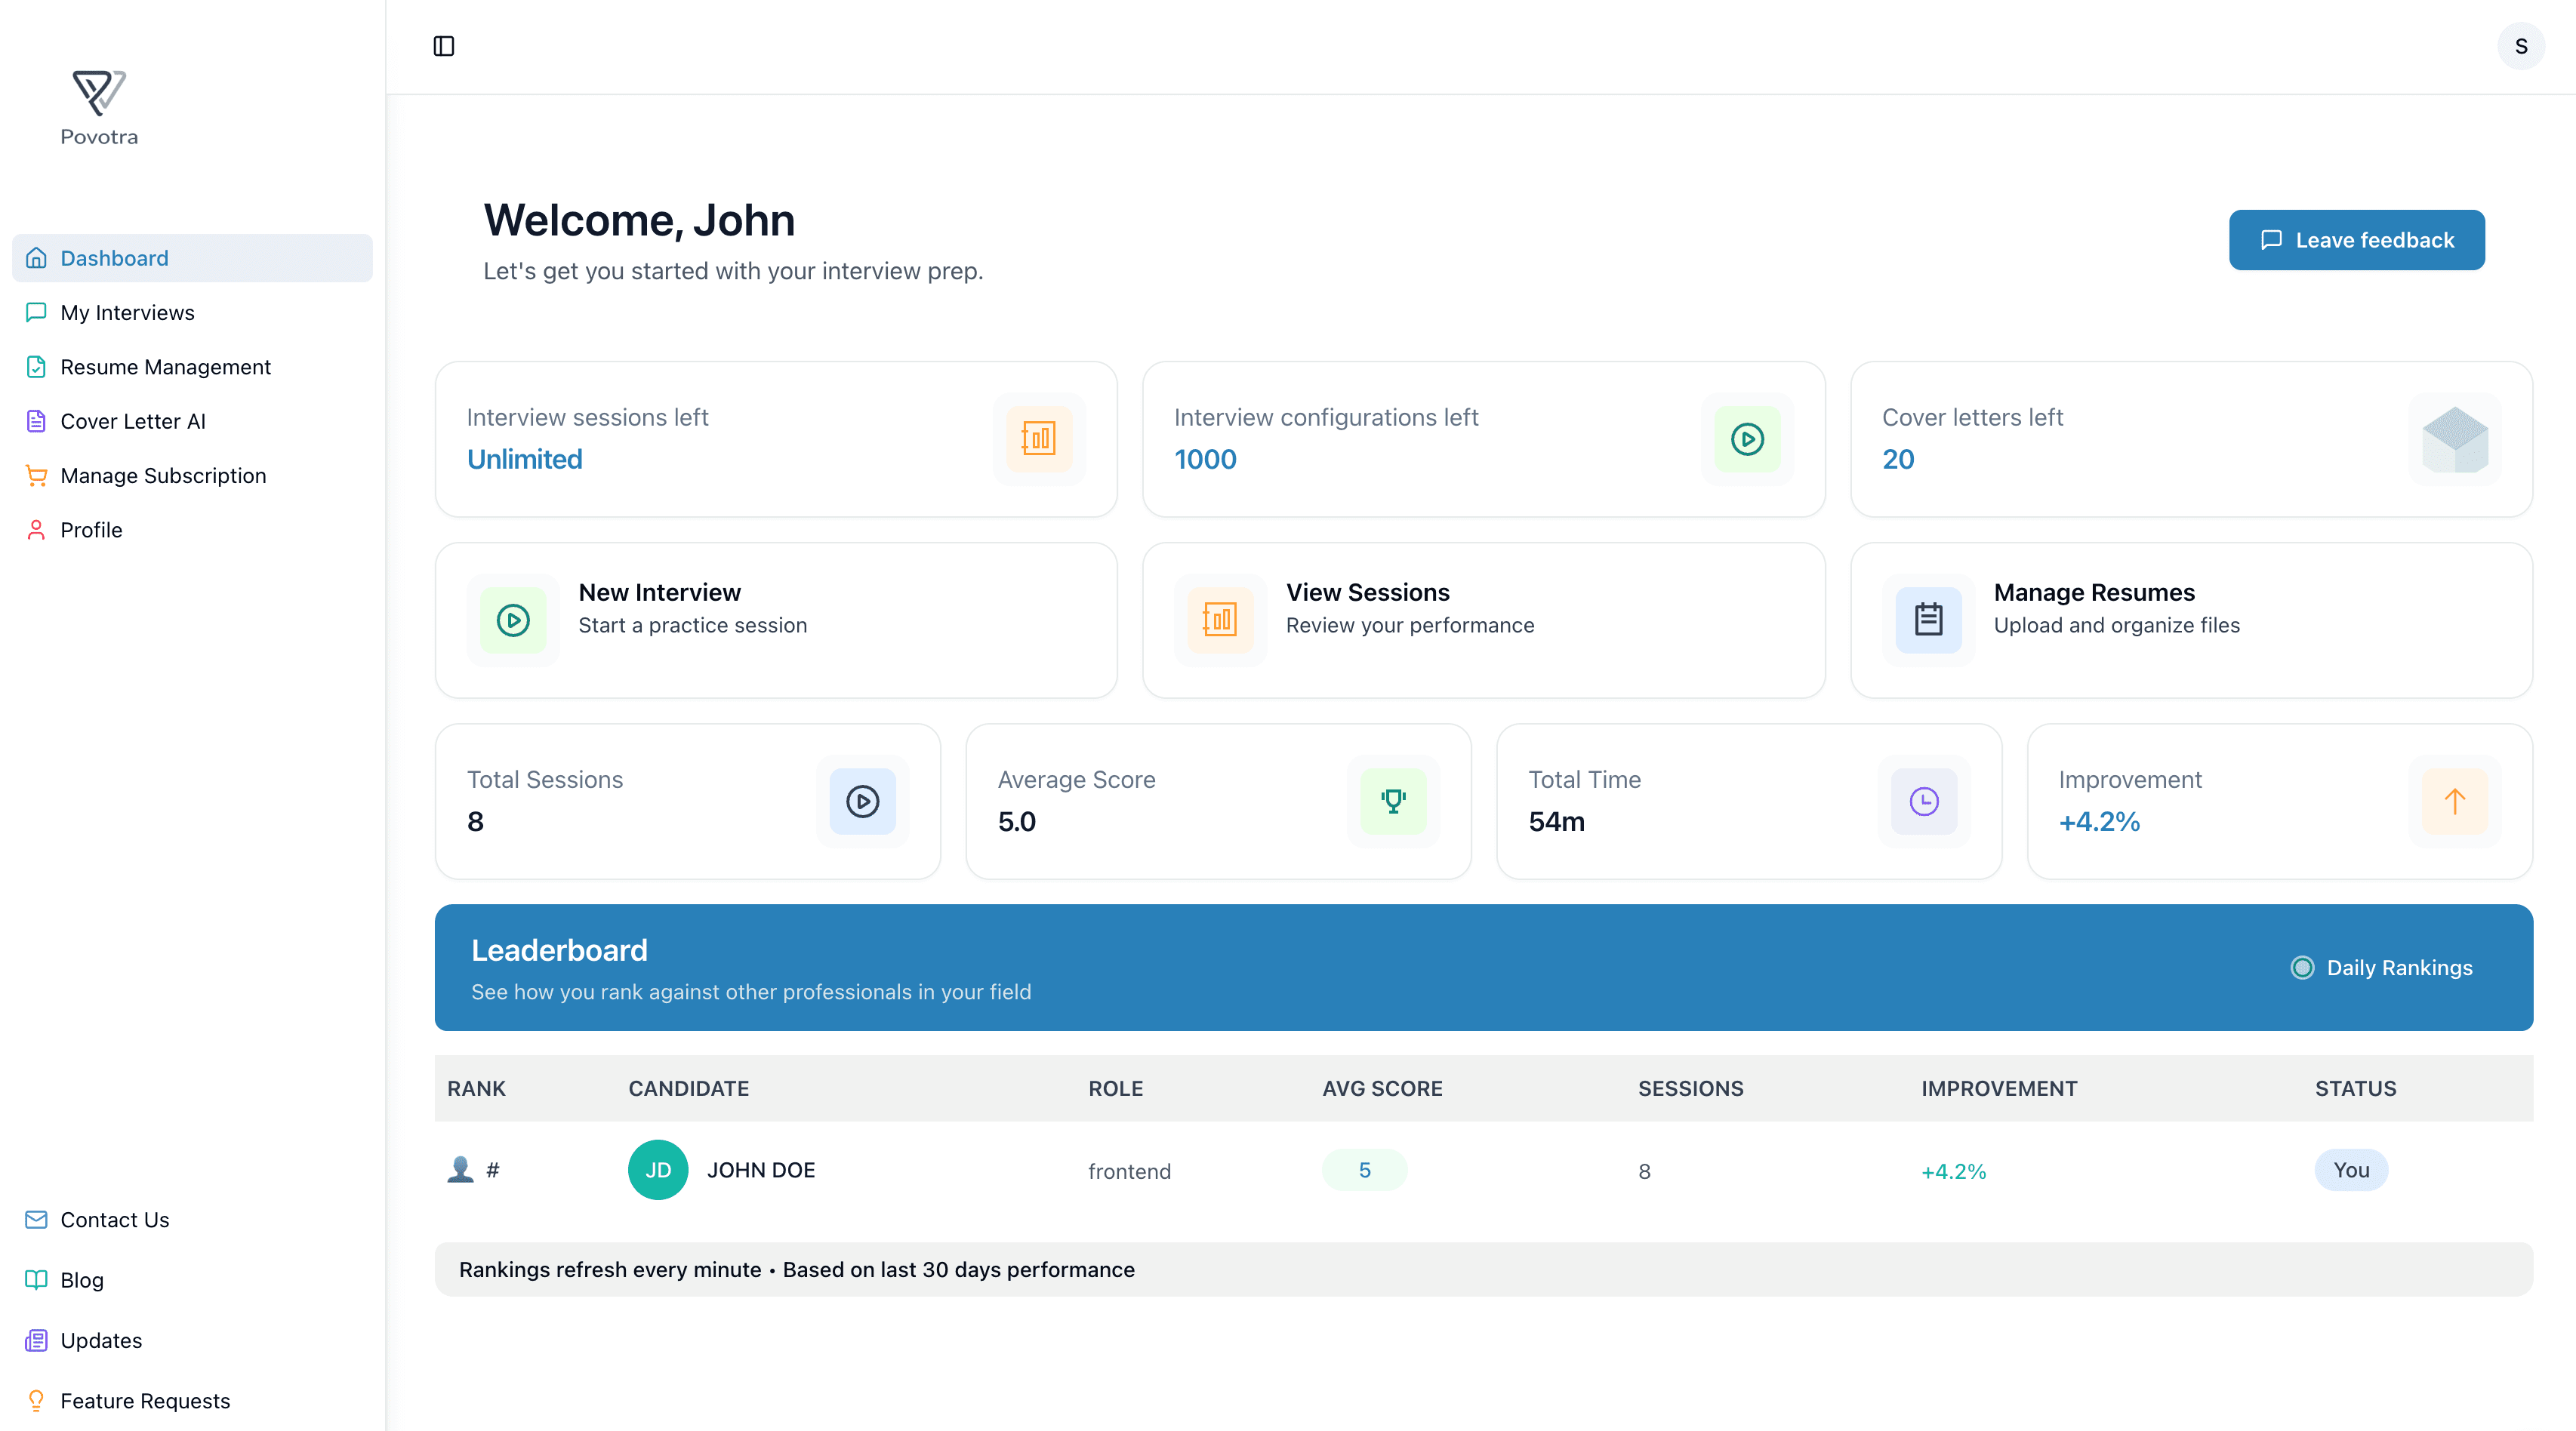The width and height of the screenshot is (2576, 1431).
Task: Click the Profile person icon
Action: (36, 530)
